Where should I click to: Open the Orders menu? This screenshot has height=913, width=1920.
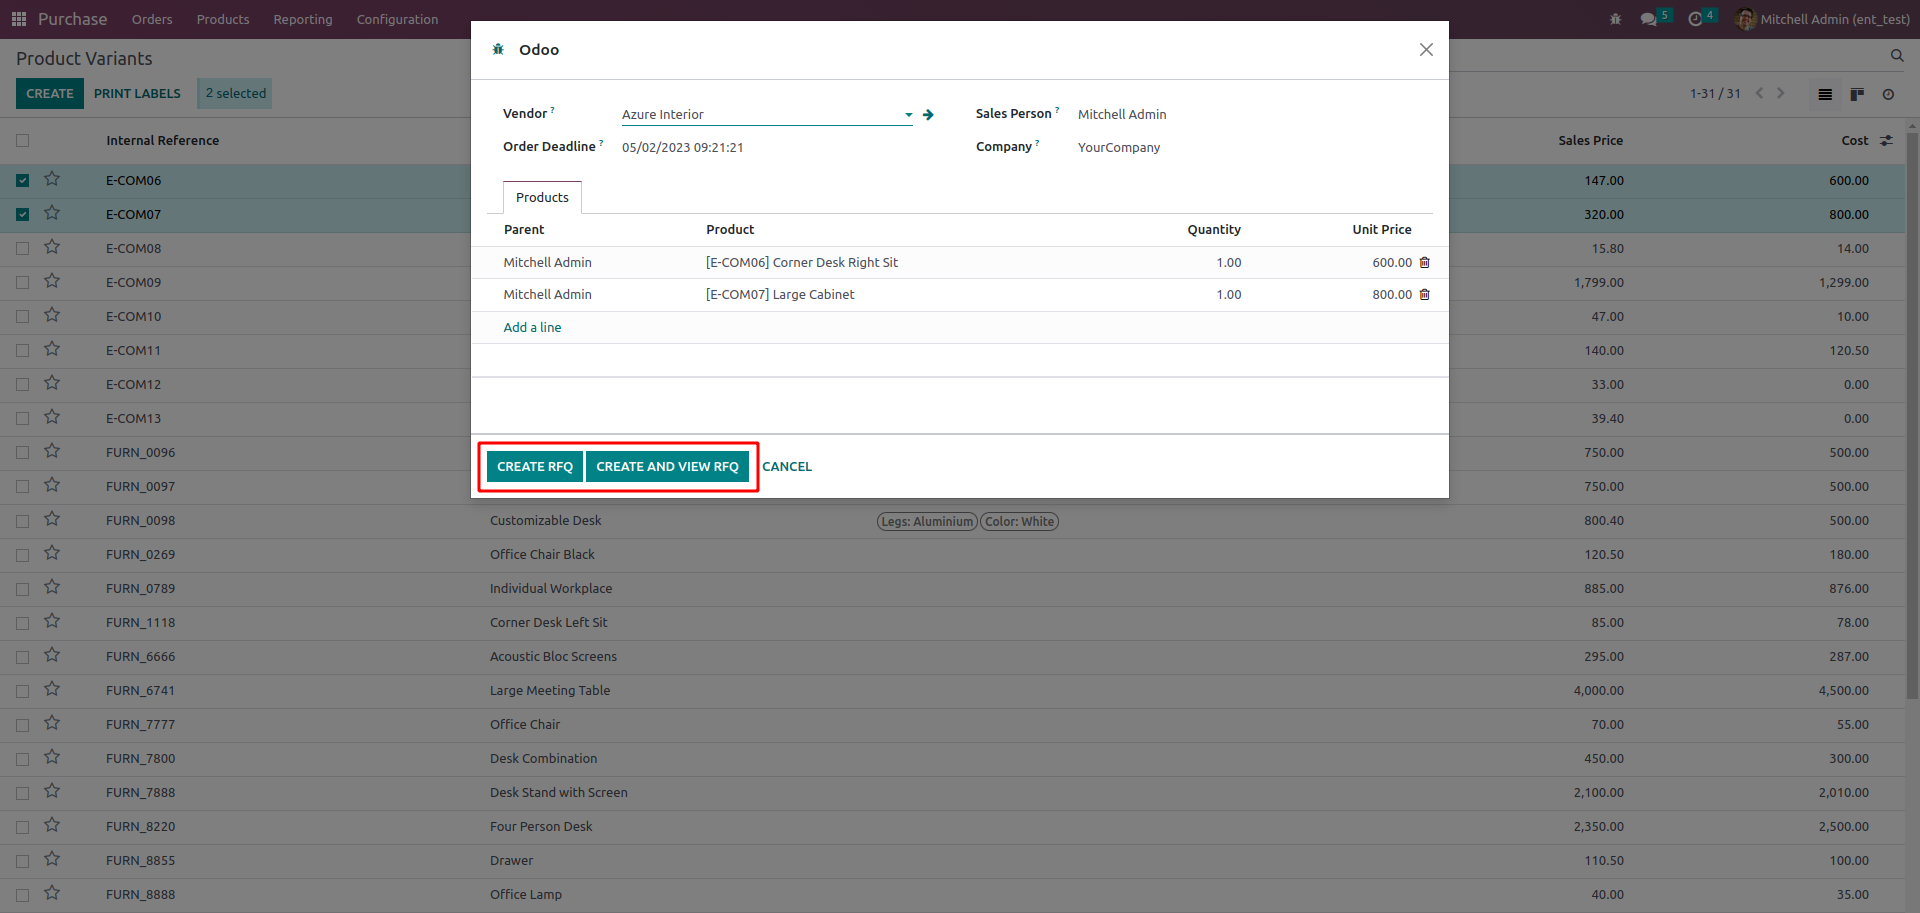(x=152, y=19)
